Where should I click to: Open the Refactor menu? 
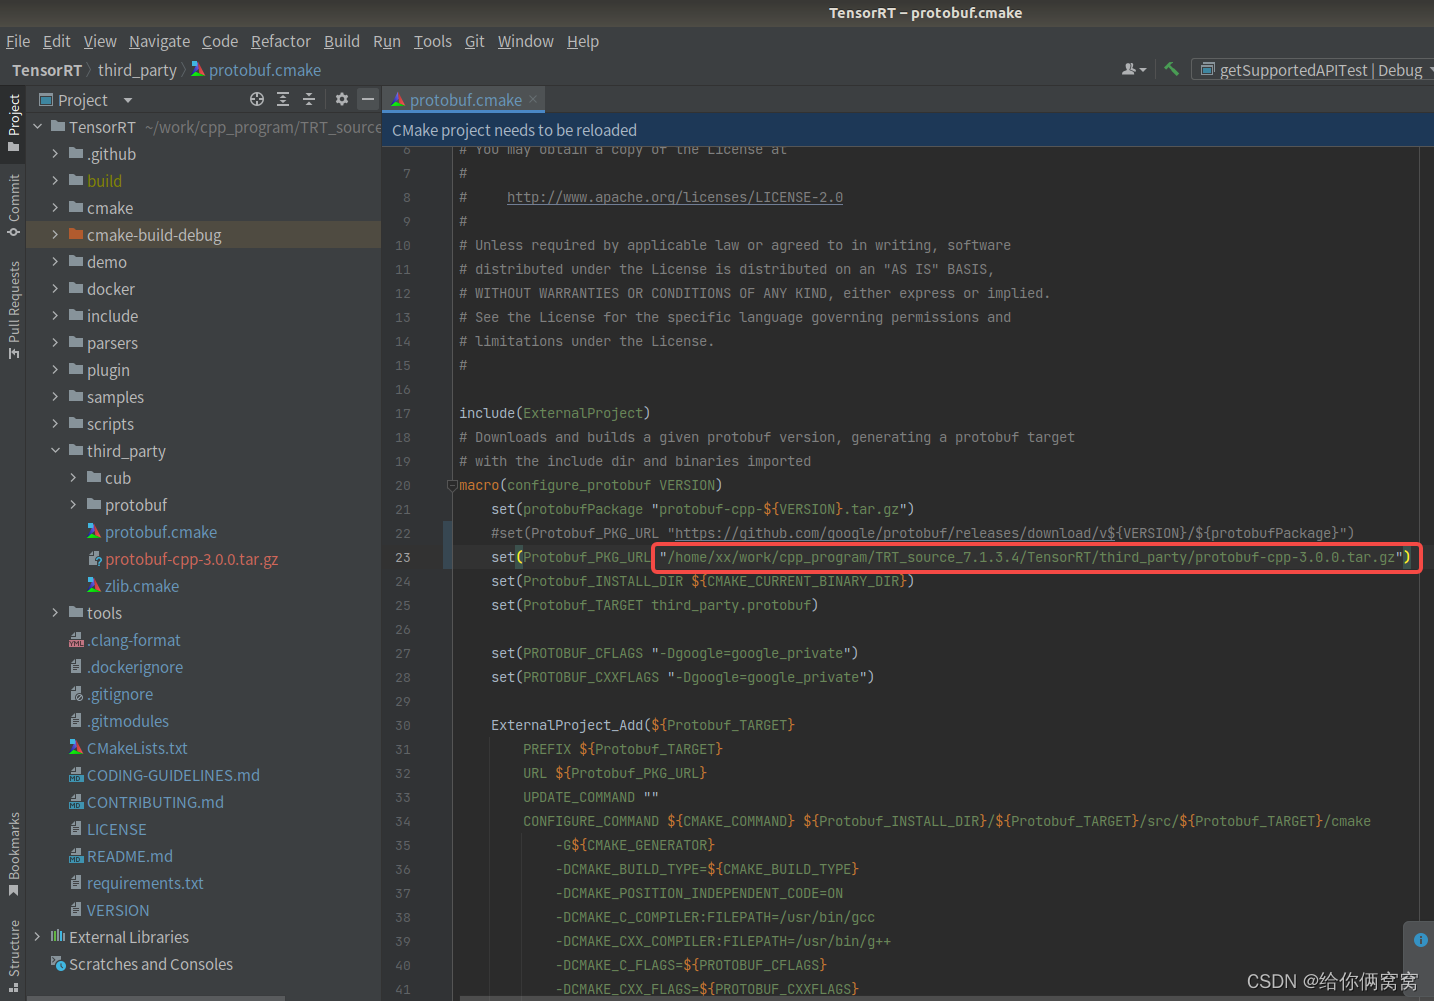(x=281, y=41)
